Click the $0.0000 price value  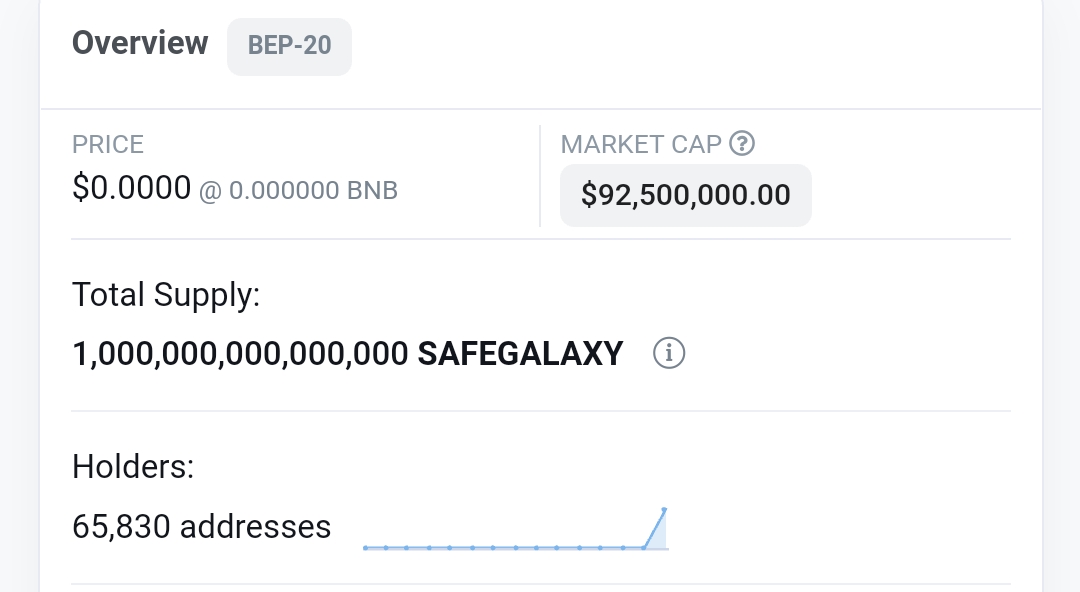[131, 187]
